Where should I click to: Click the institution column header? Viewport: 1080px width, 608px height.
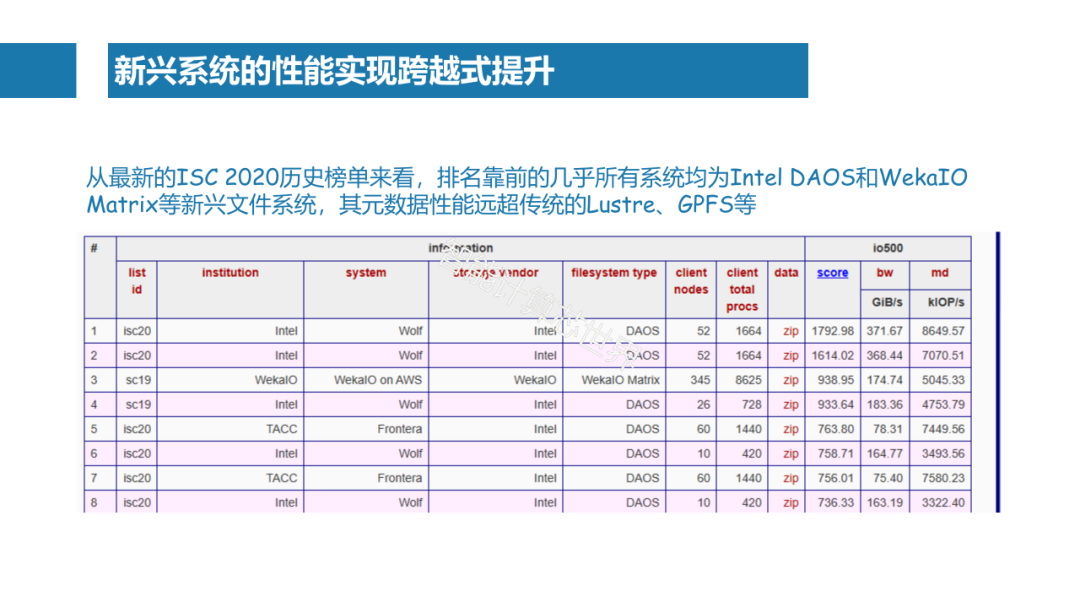(230, 273)
